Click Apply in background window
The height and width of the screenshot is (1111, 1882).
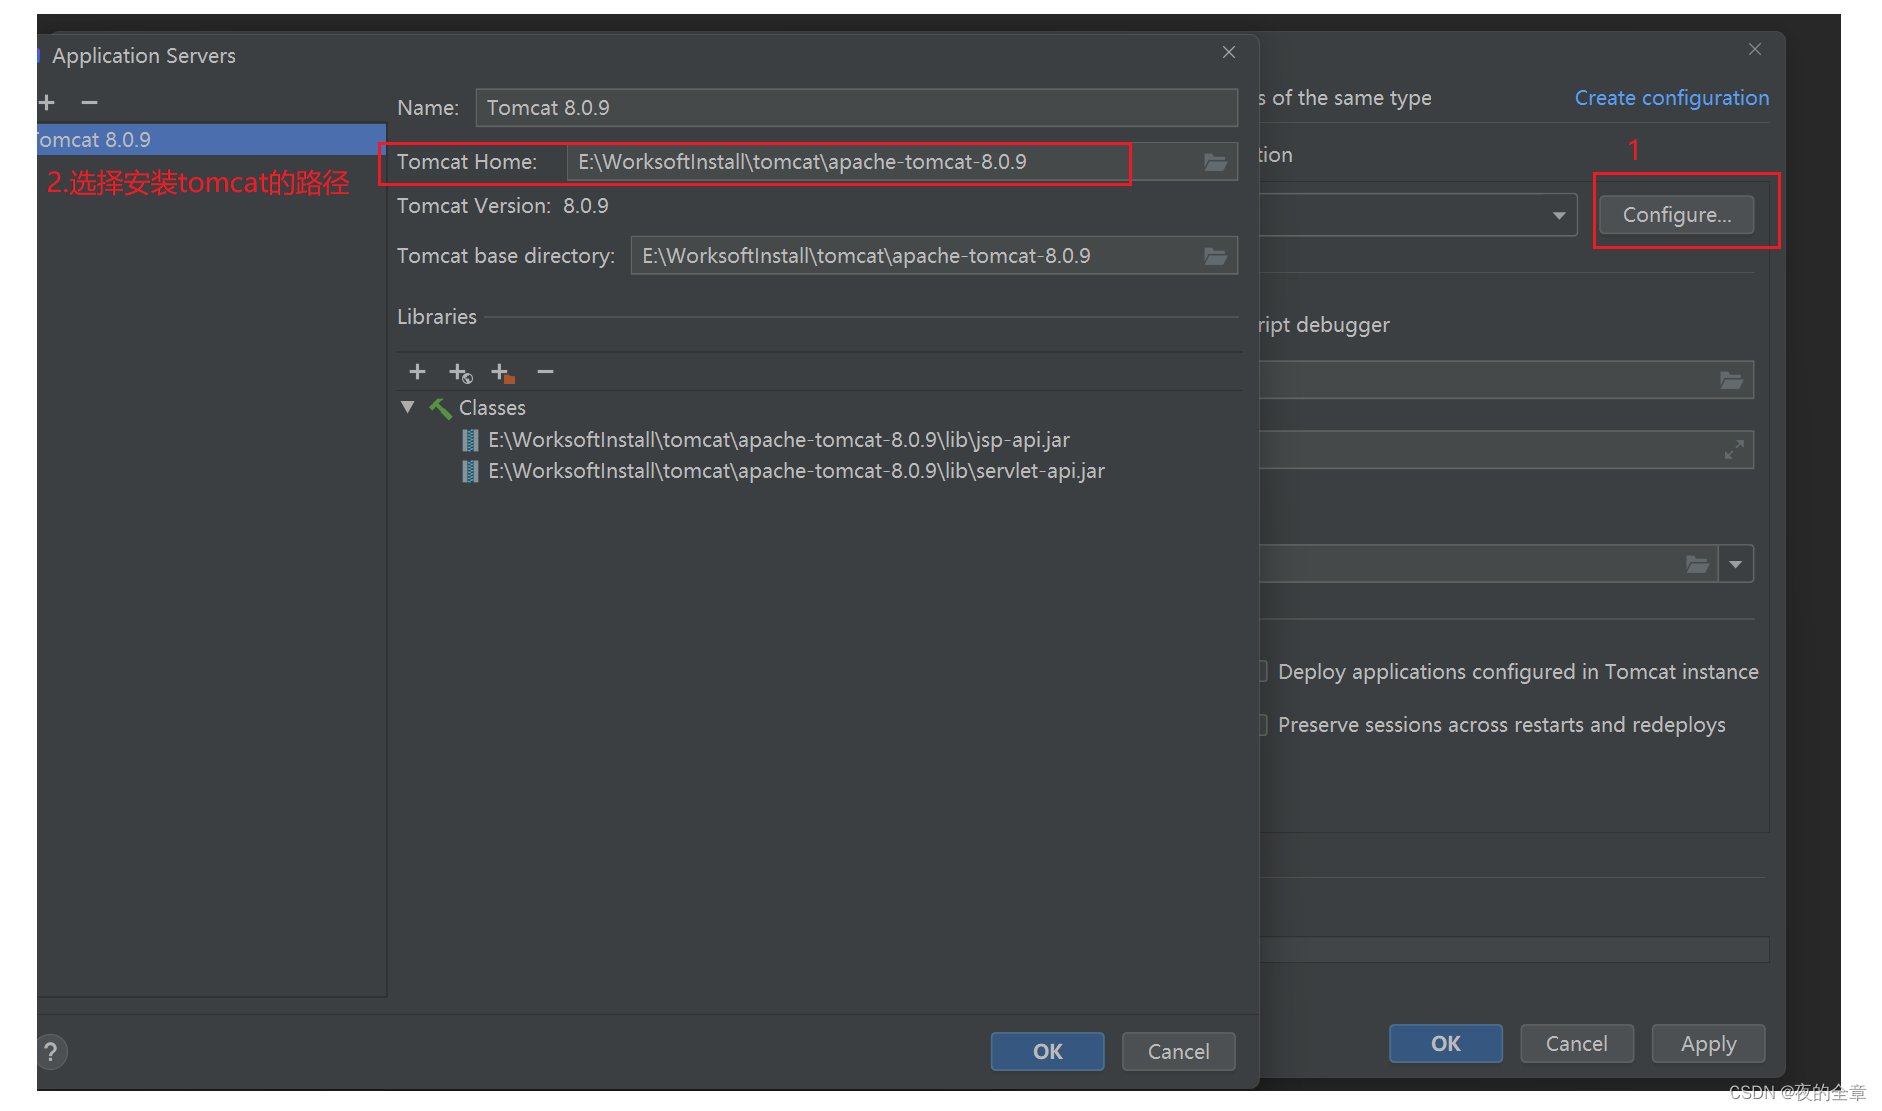tap(1708, 1043)
